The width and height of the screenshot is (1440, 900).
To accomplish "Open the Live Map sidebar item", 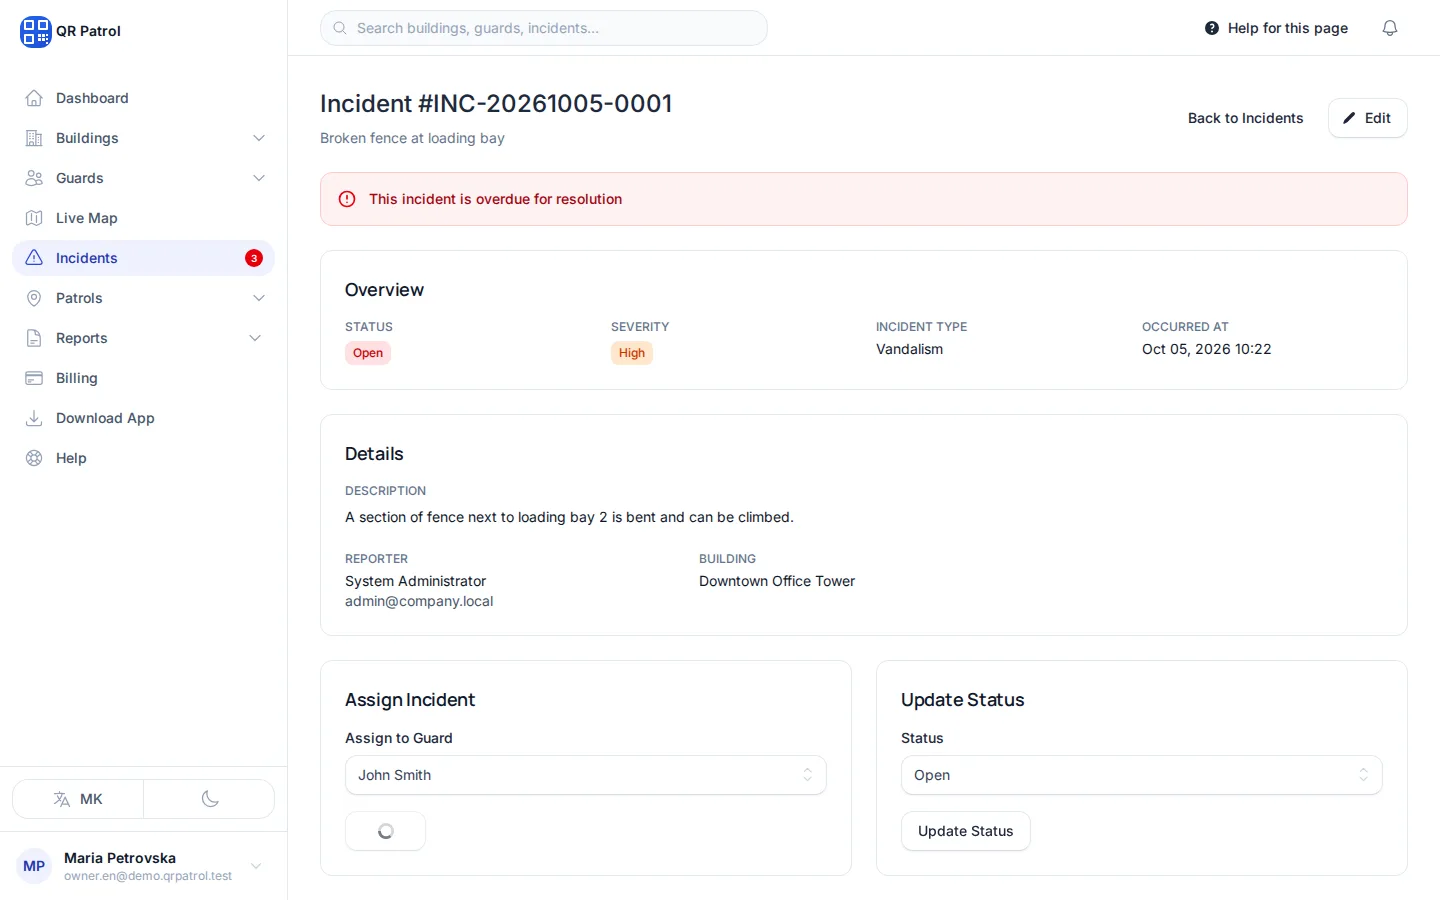I will click(143, 218).
